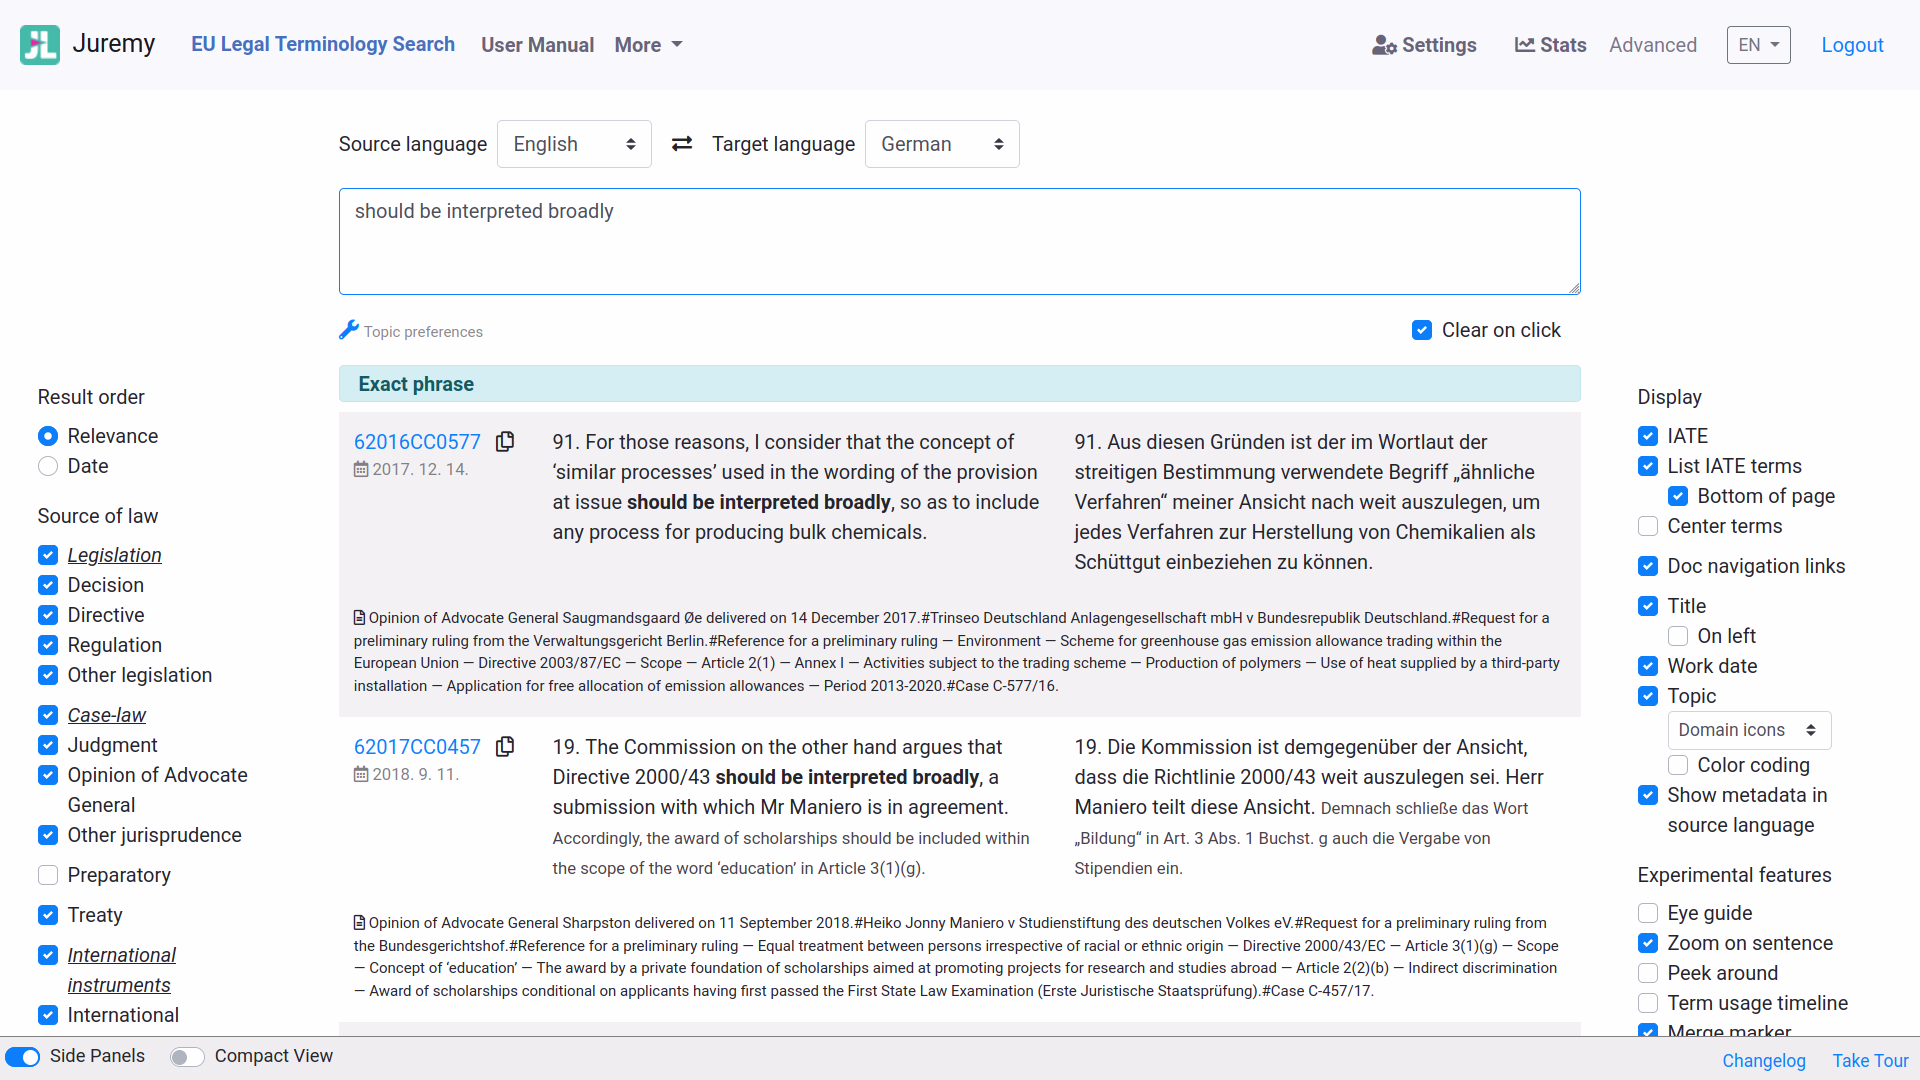
Task: Click calendar icon next to 2018. 9. 11.
Action: click(x=361, y=774)
